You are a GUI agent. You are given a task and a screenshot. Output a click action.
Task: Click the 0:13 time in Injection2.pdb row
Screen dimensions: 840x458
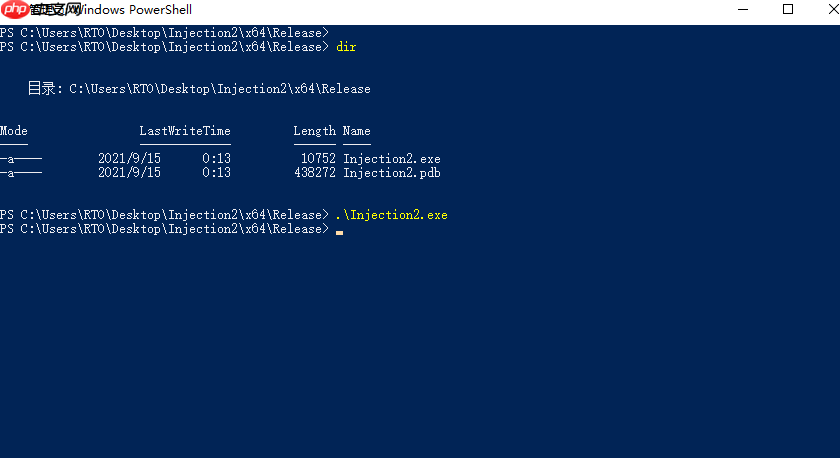pyautogui.click(x=216, y=173)
